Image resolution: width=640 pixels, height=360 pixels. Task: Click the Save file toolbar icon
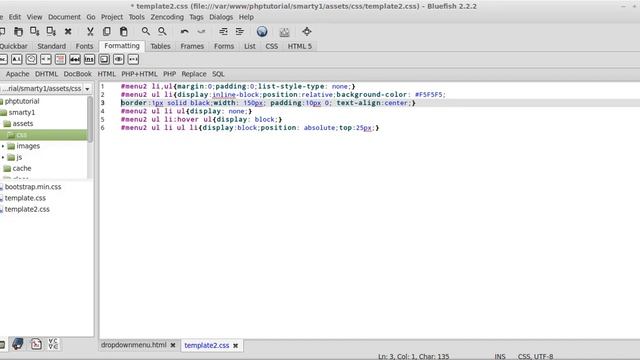coord(35,31)
